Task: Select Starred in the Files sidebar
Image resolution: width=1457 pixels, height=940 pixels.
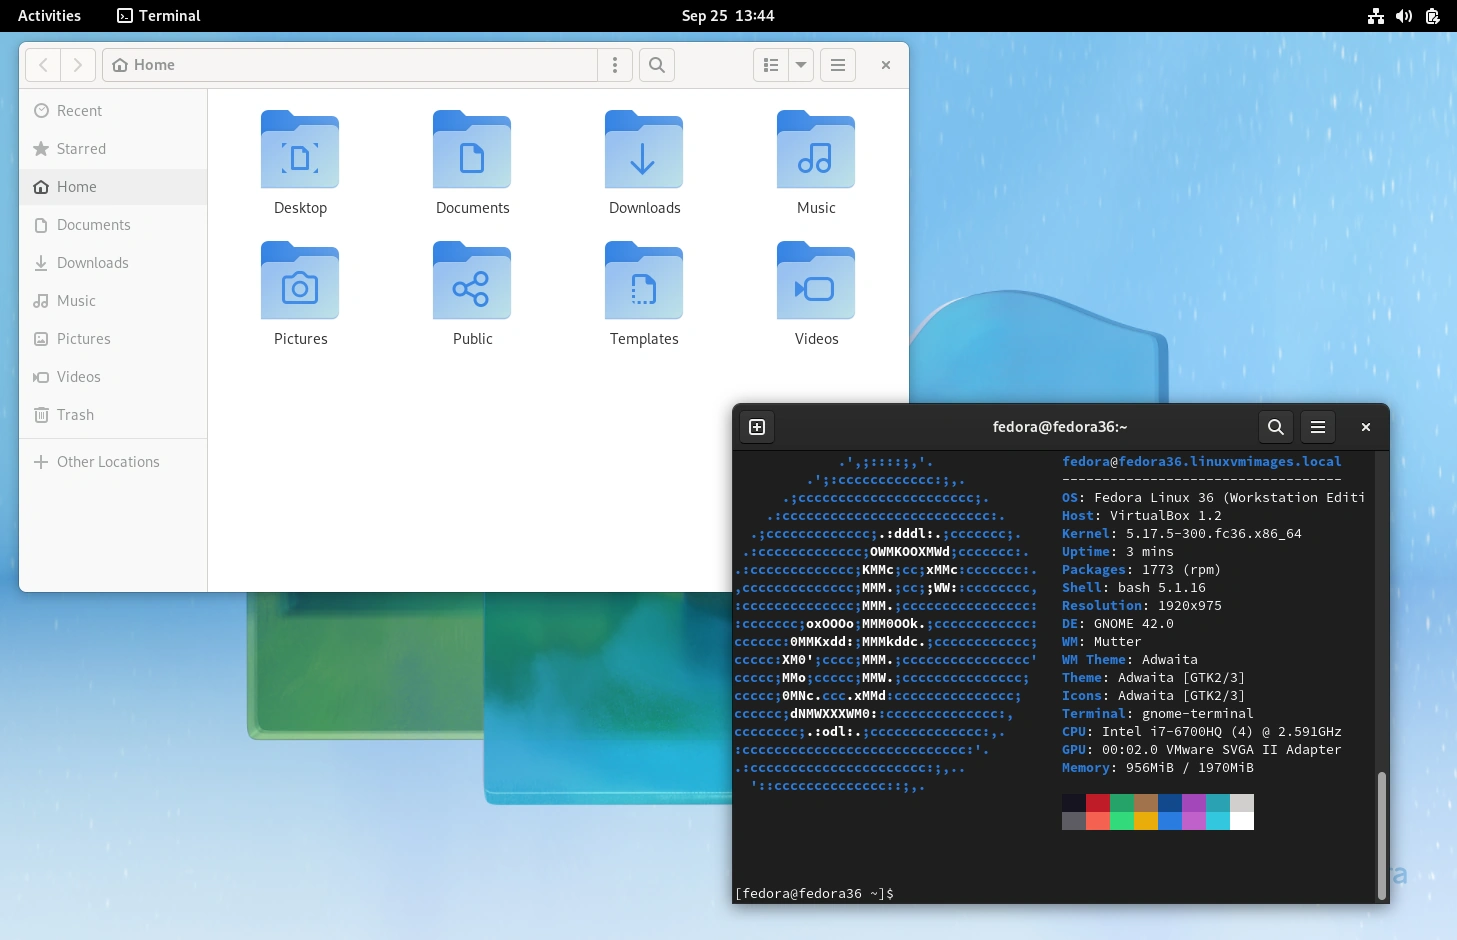Action: tap(80, 148)
